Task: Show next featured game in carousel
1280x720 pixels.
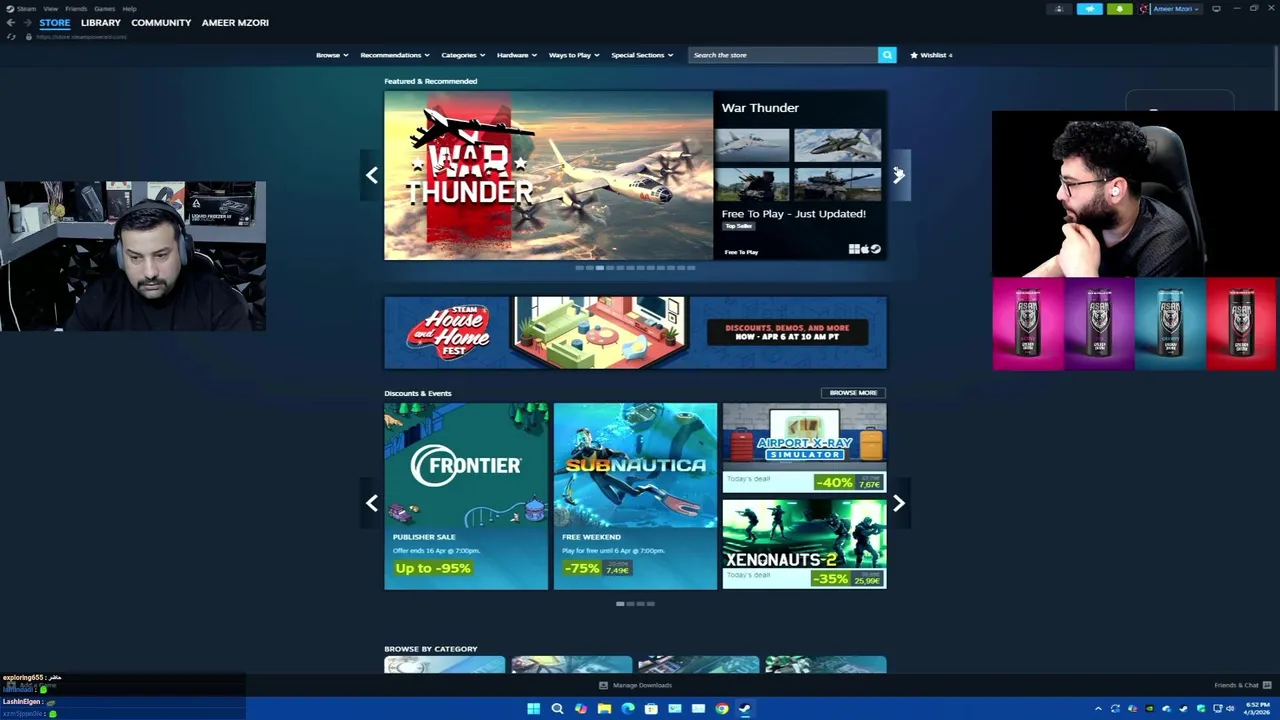Action: click(898, 175)
